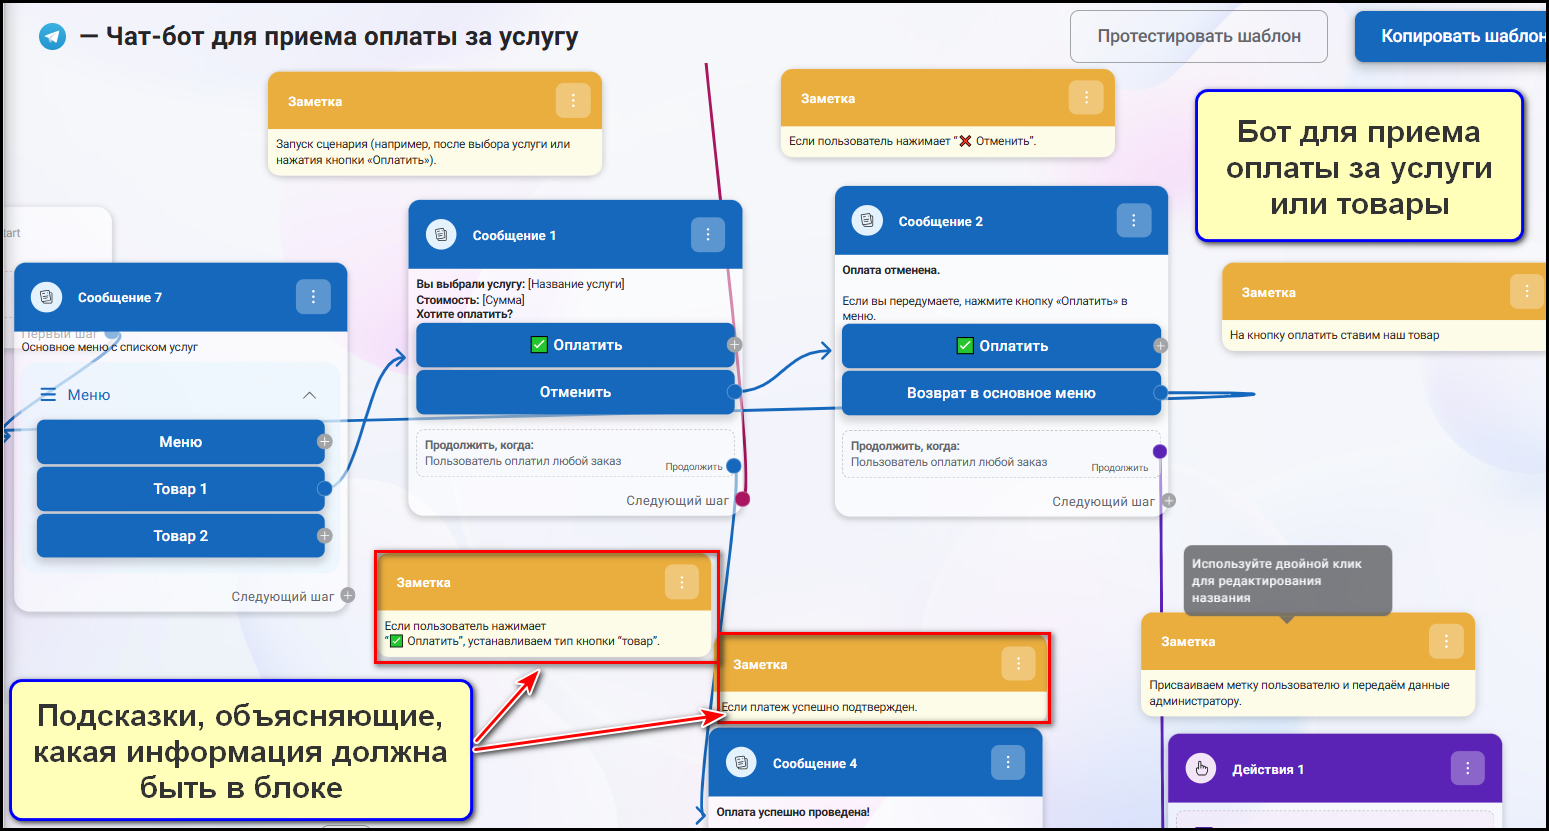Click the purple Продолжить connector dot in Сообщение 2

(1160, 452)
